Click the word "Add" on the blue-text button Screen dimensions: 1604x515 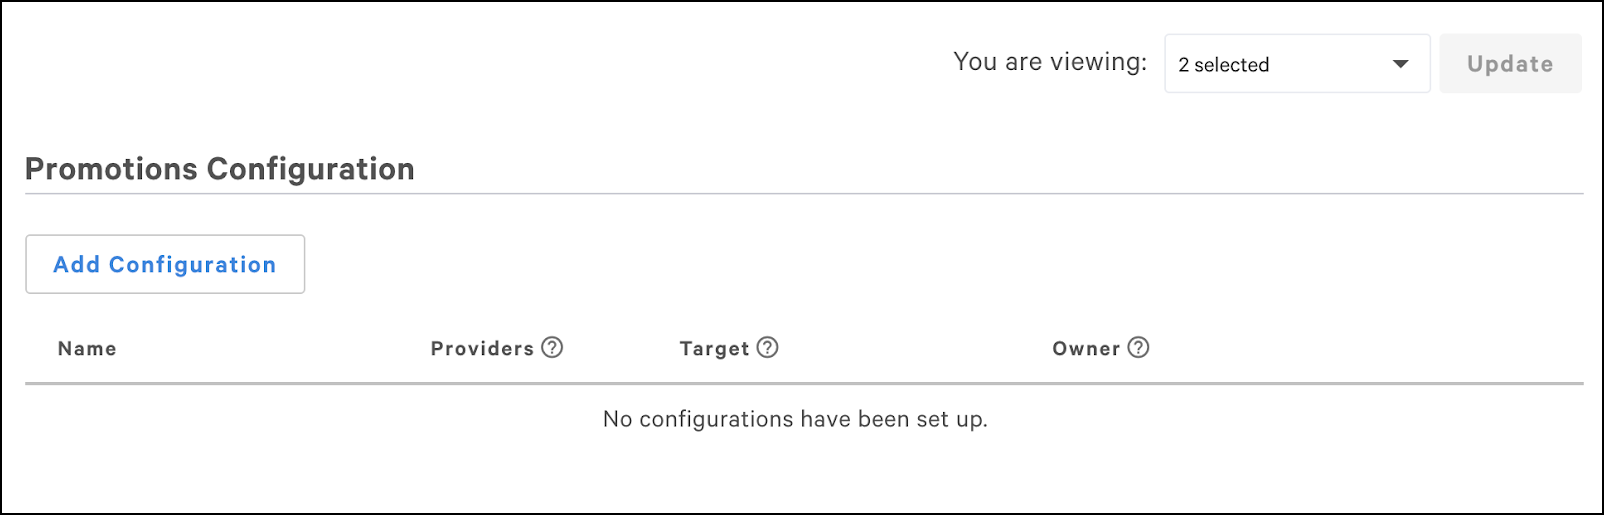click(x=77, y=265)
